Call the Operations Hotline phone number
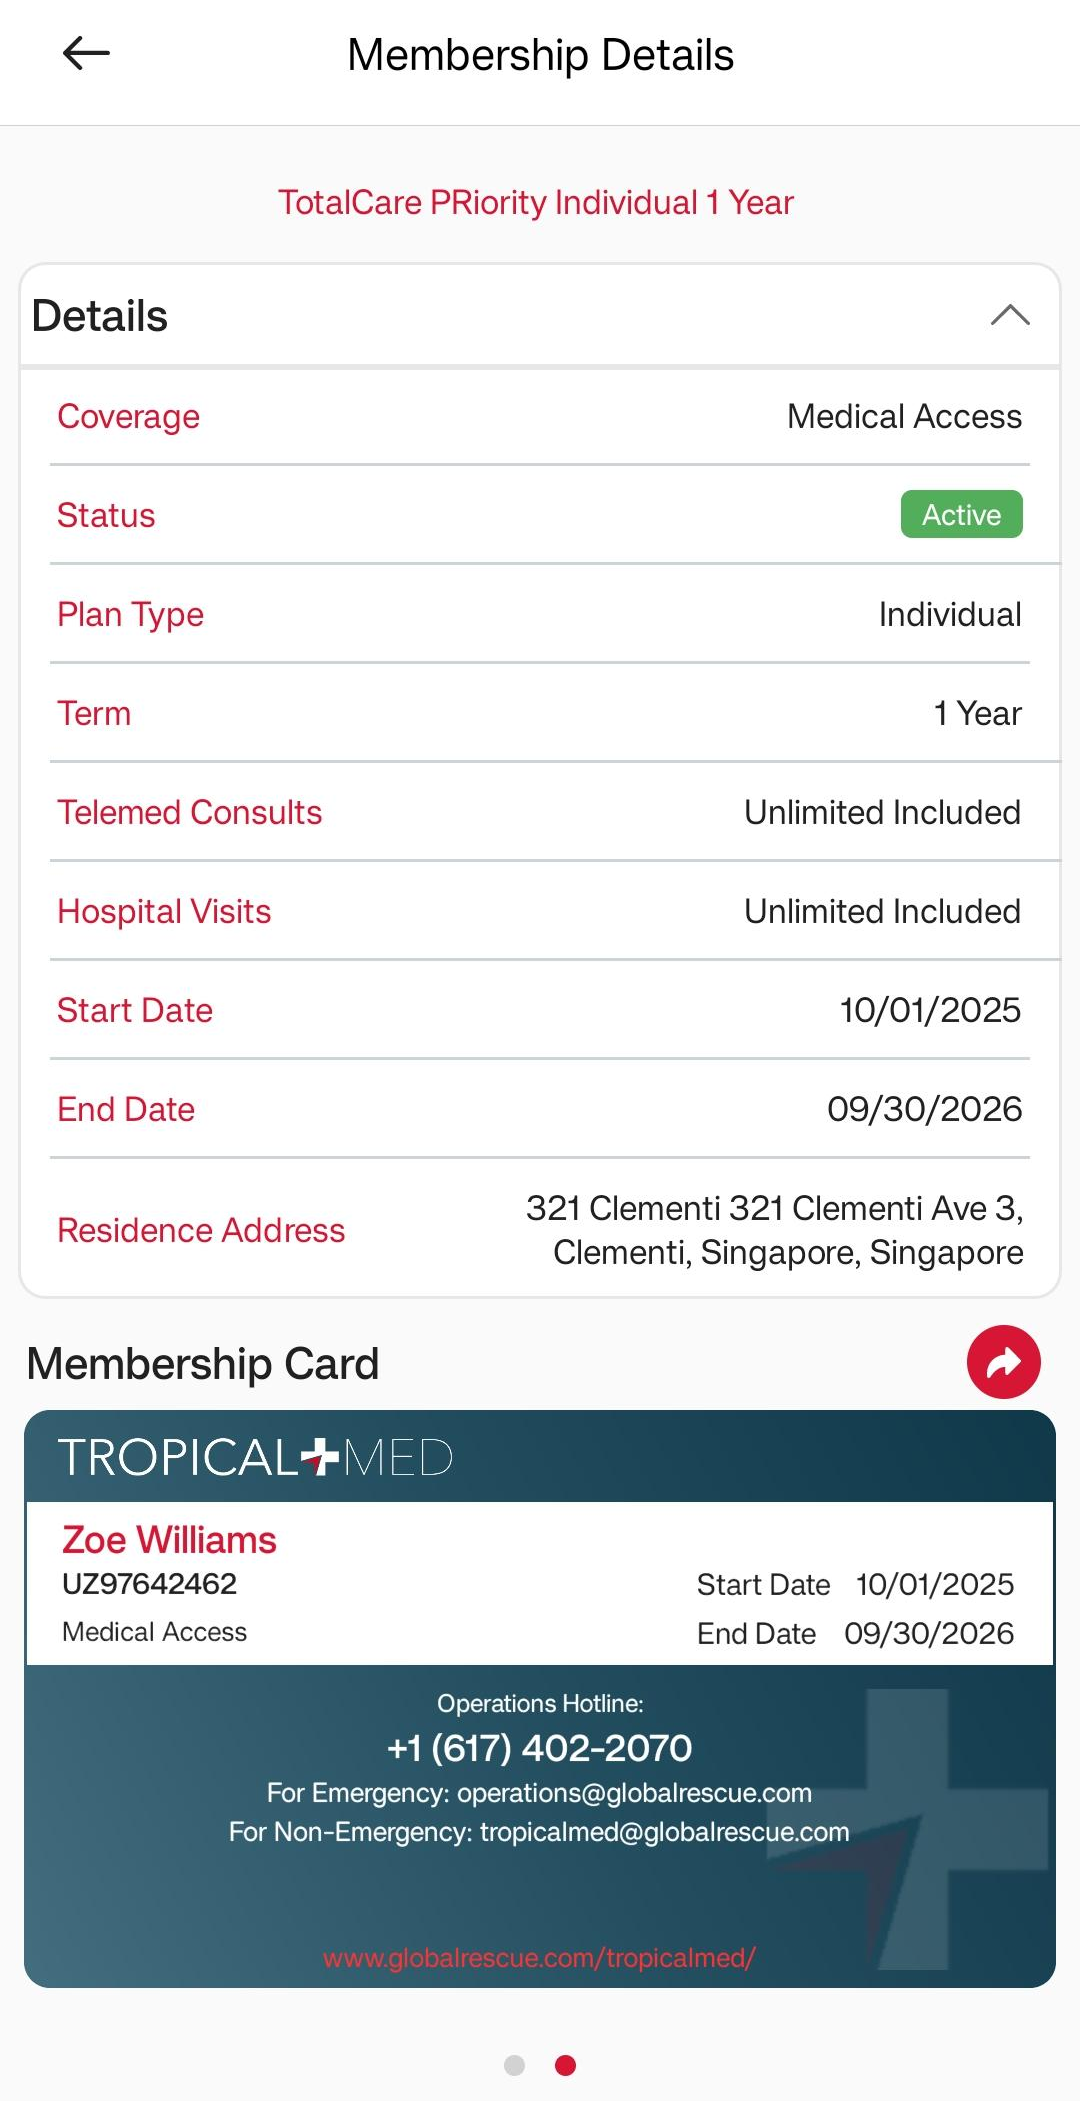Viewport: 1080px width, 2101px height. pyautogui.click(x=539, y=1748)
